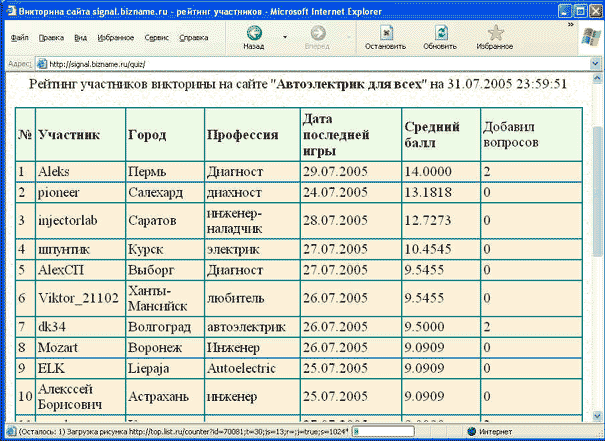605x441 pixels.
Task: Open the address bar dropdown arrow
Action: (595, 64)
